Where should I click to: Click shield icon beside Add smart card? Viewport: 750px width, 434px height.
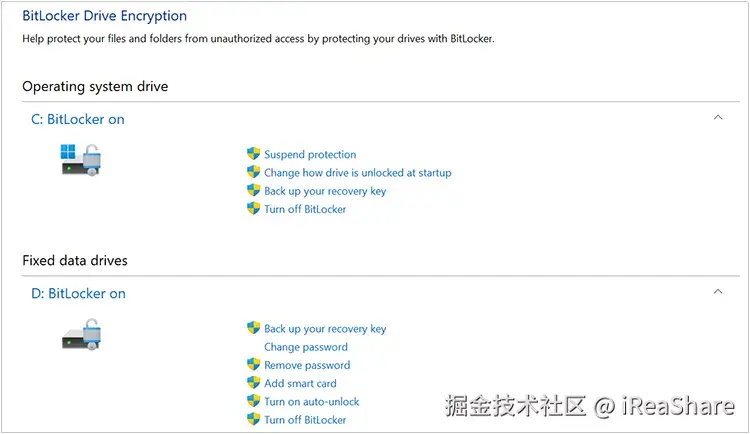253,383
